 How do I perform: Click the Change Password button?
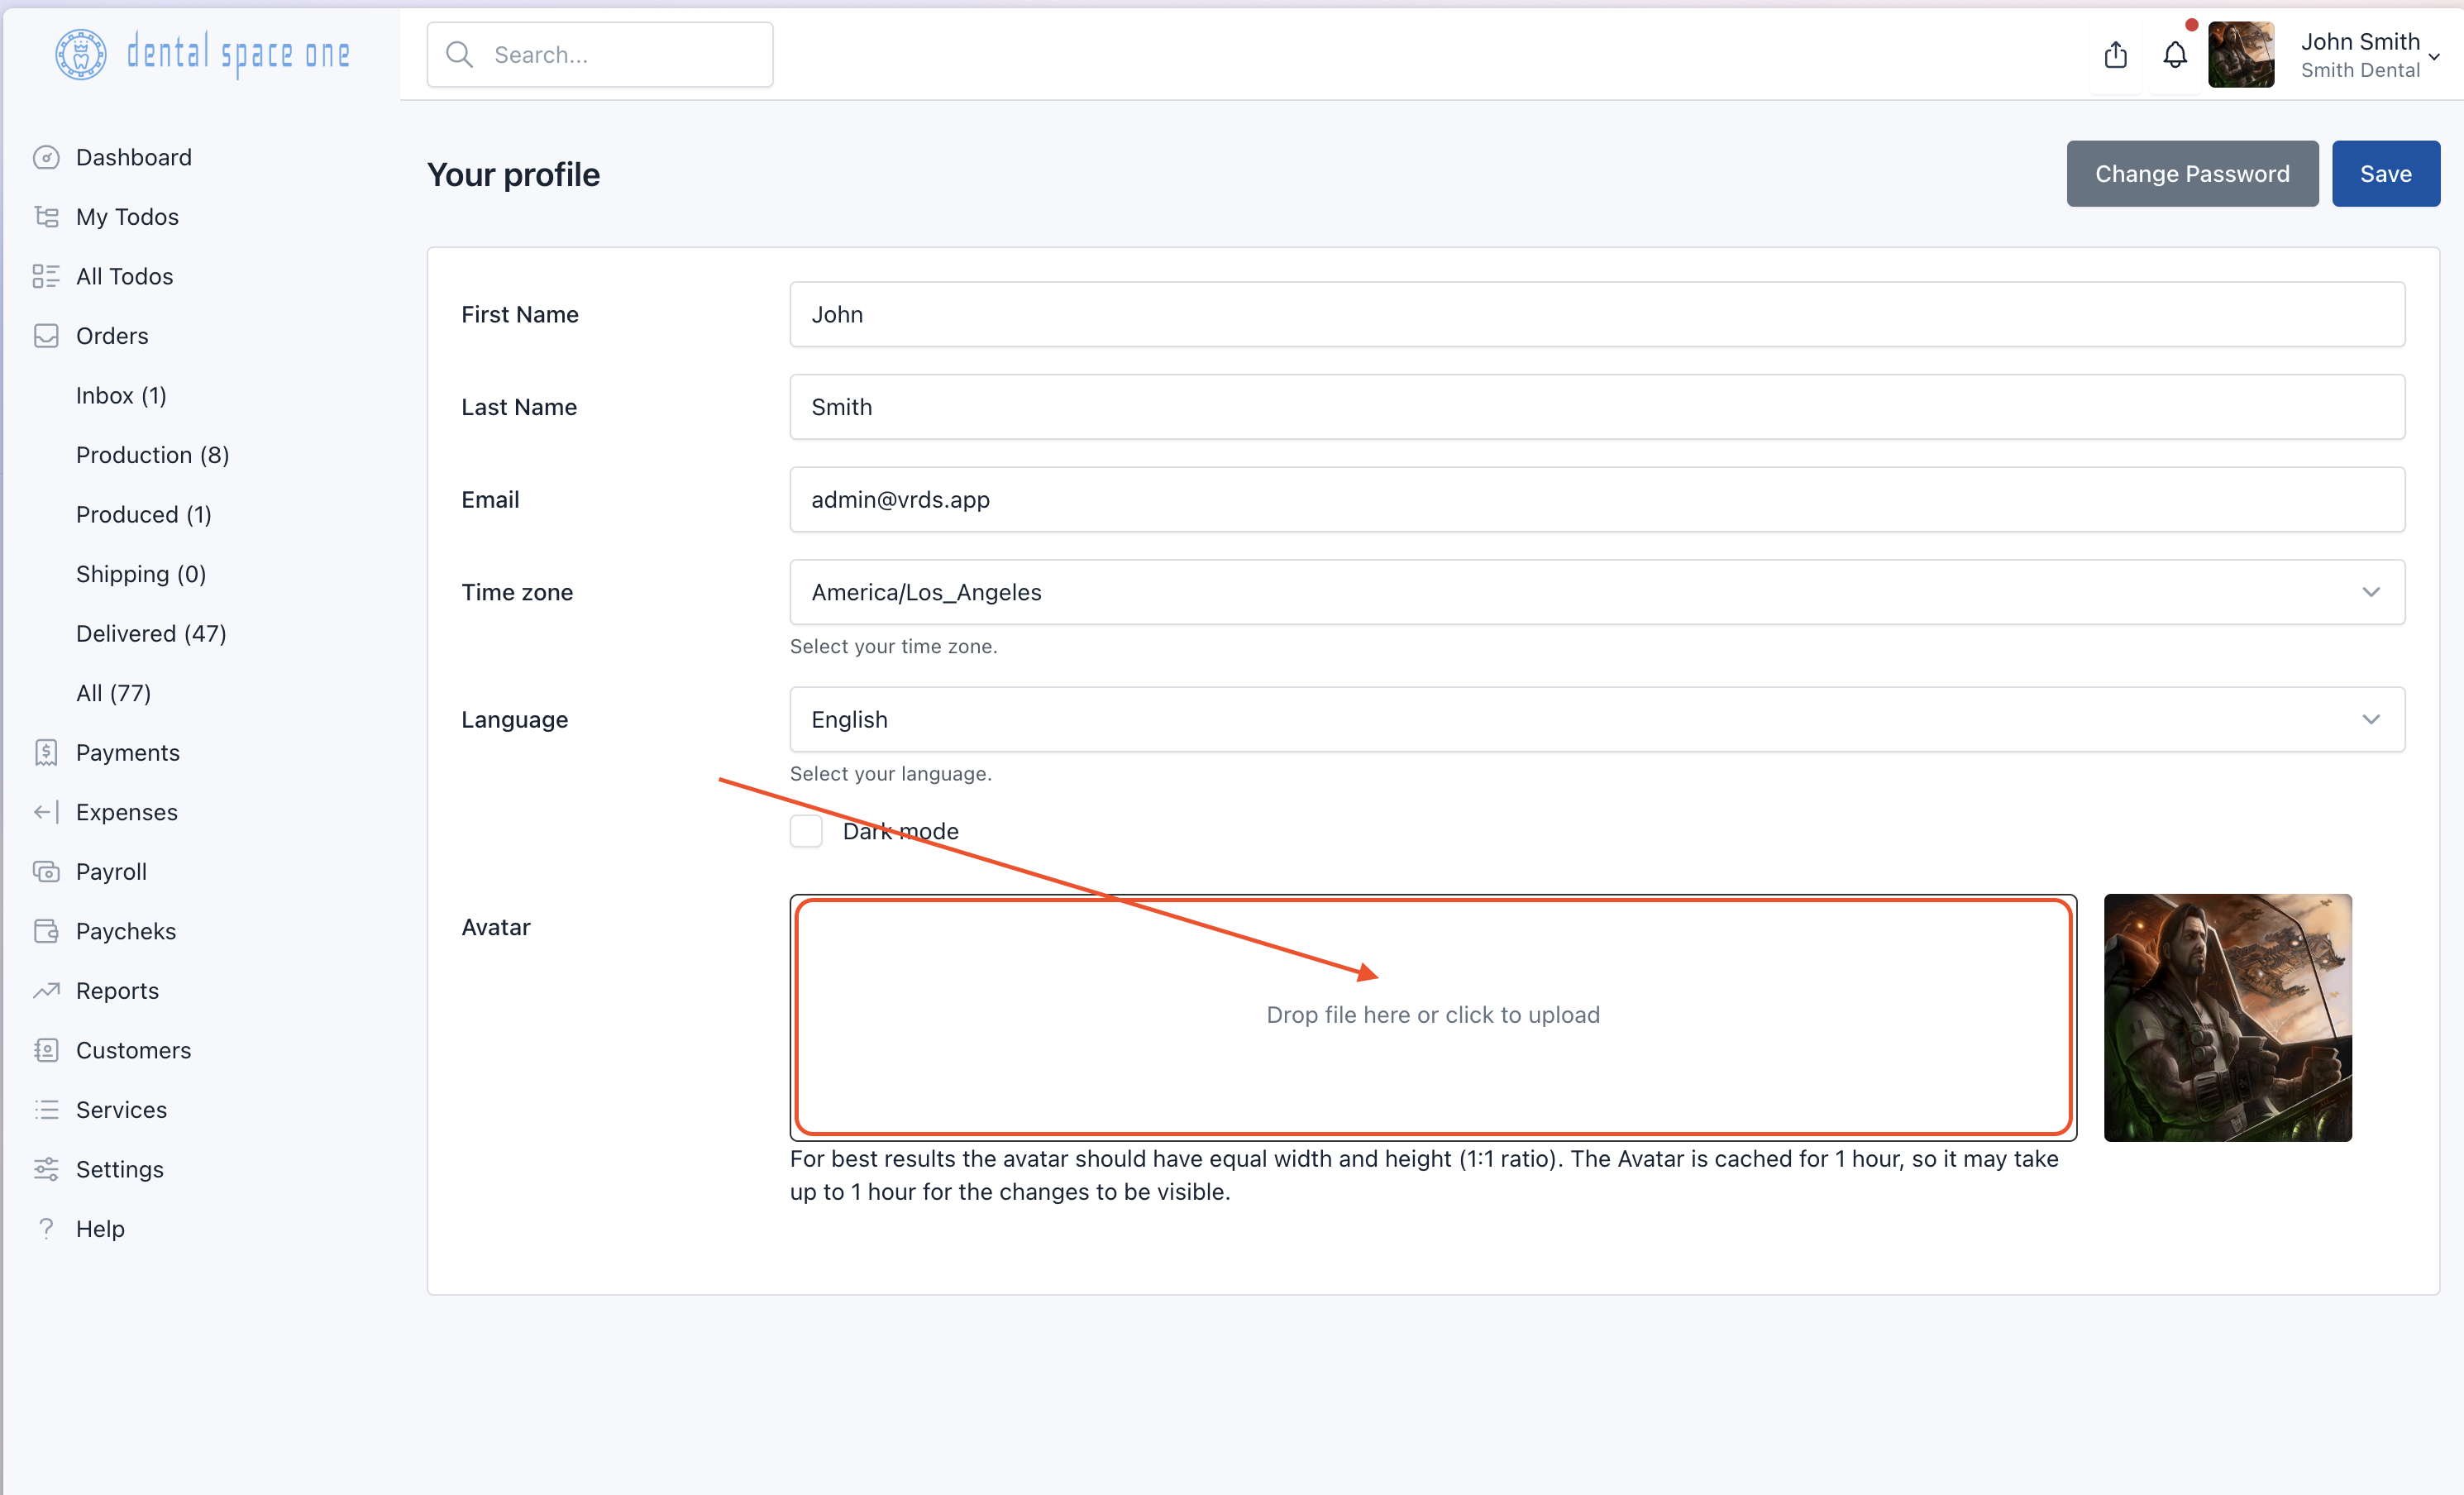[x=2191, y=173]
